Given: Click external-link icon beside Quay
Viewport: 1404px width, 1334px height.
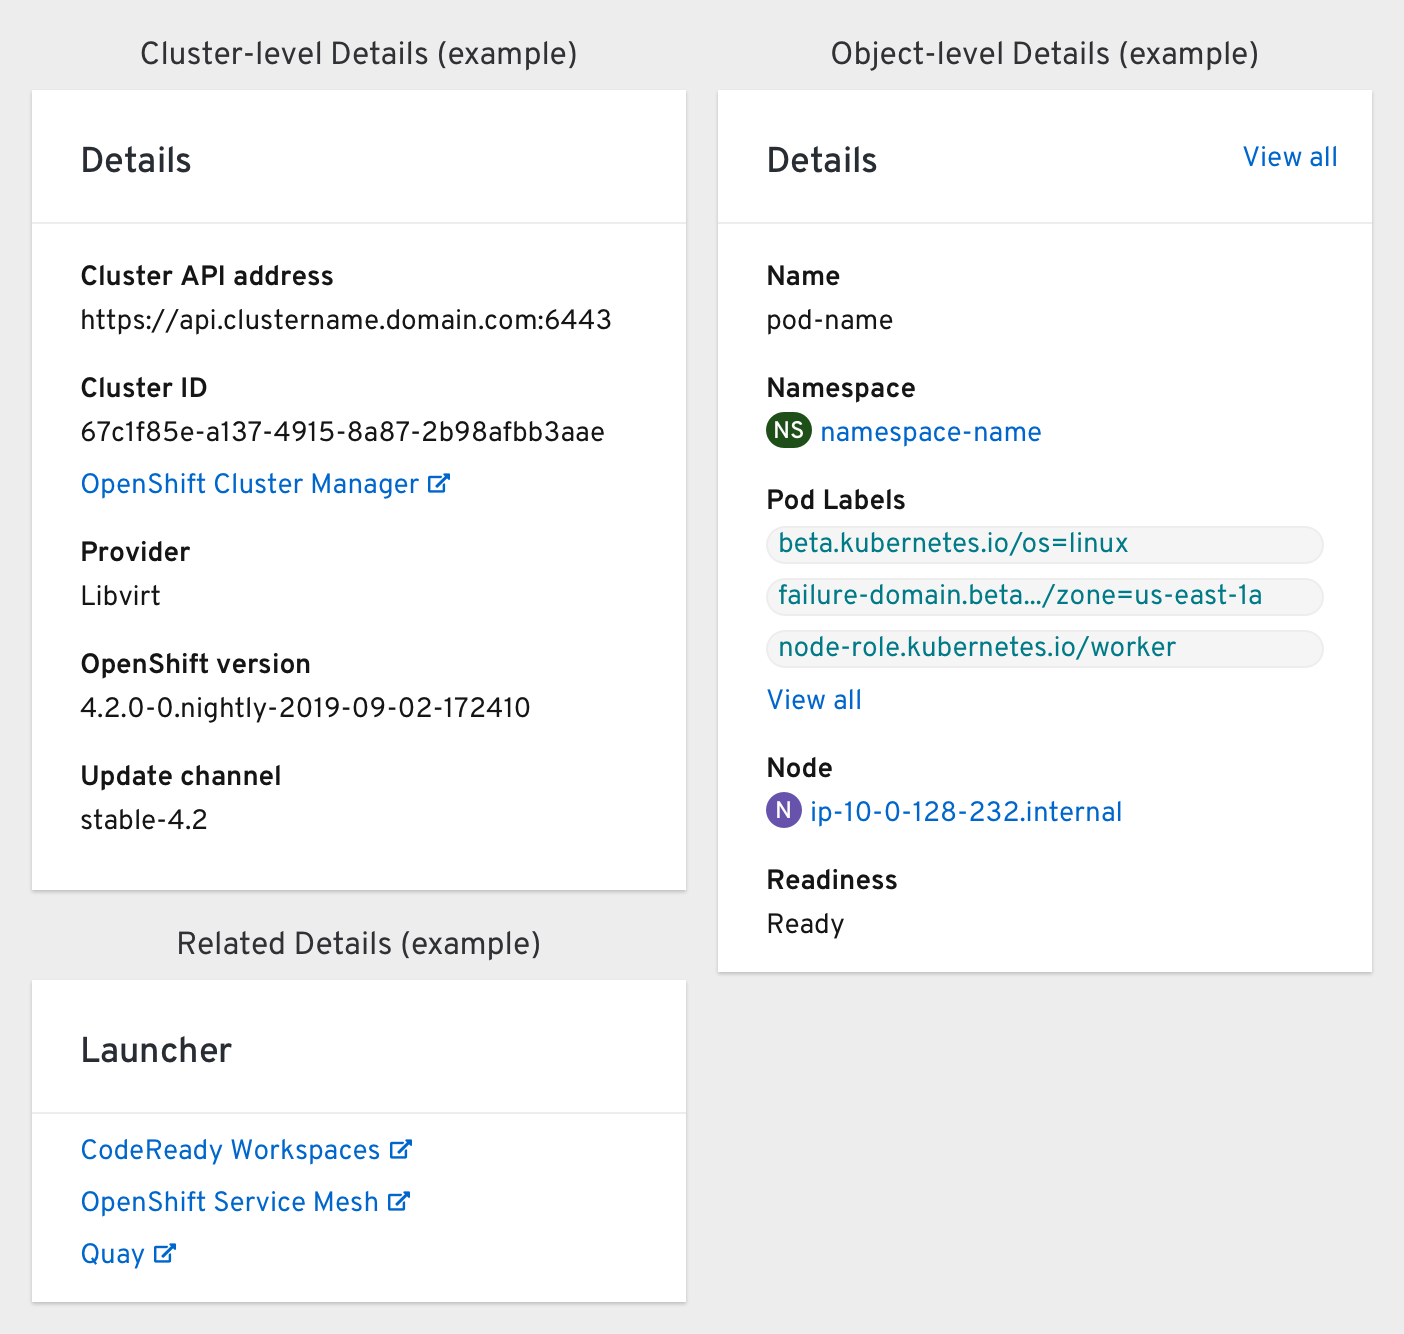Looking at the screenshot, I should (x=165, y=1254).
